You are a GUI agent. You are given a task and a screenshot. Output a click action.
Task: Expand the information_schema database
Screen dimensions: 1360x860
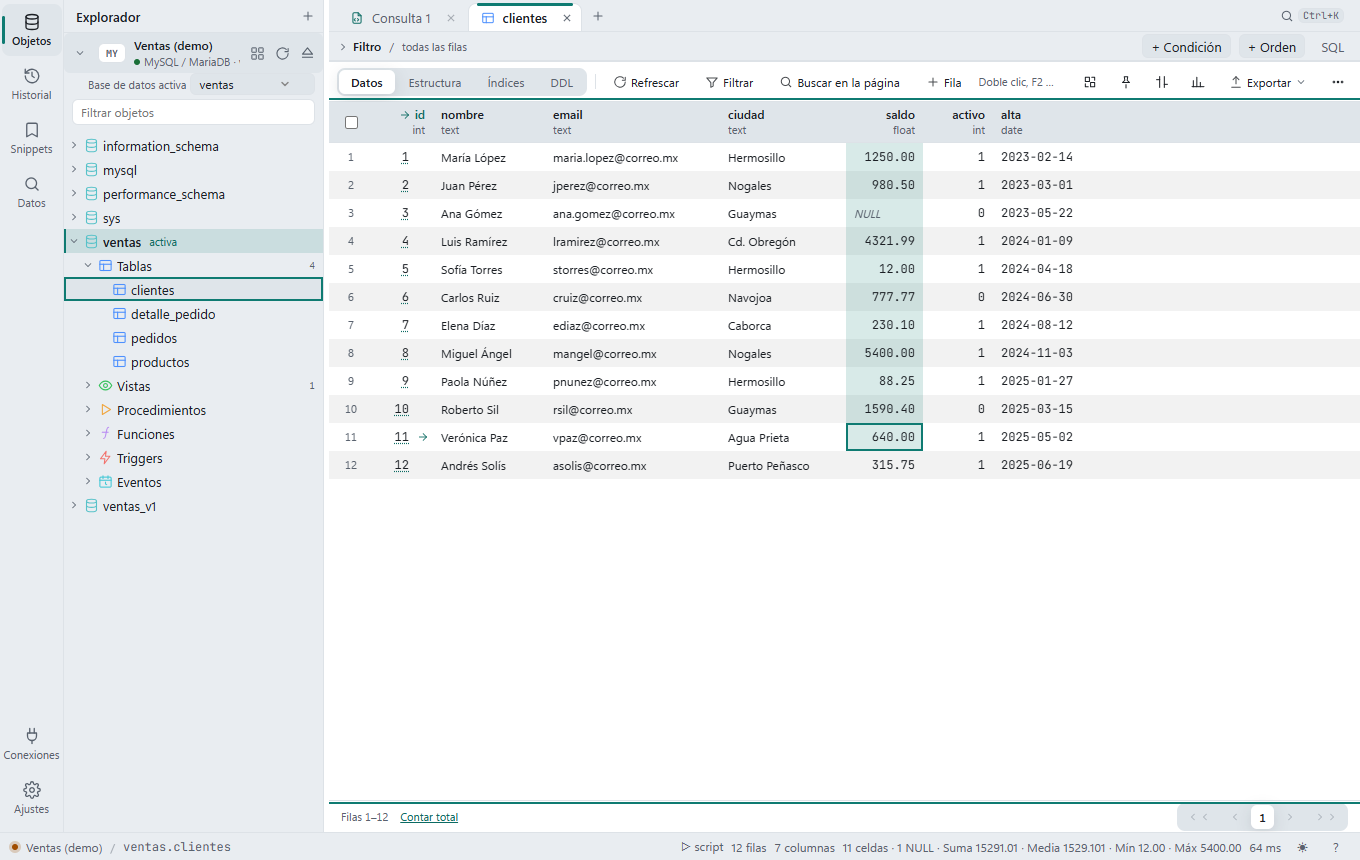tap(74, 146)
